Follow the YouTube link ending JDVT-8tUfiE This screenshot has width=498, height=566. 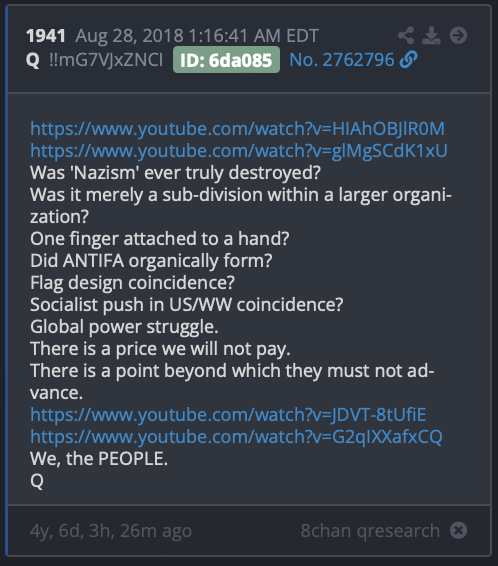tap(228, 415)
